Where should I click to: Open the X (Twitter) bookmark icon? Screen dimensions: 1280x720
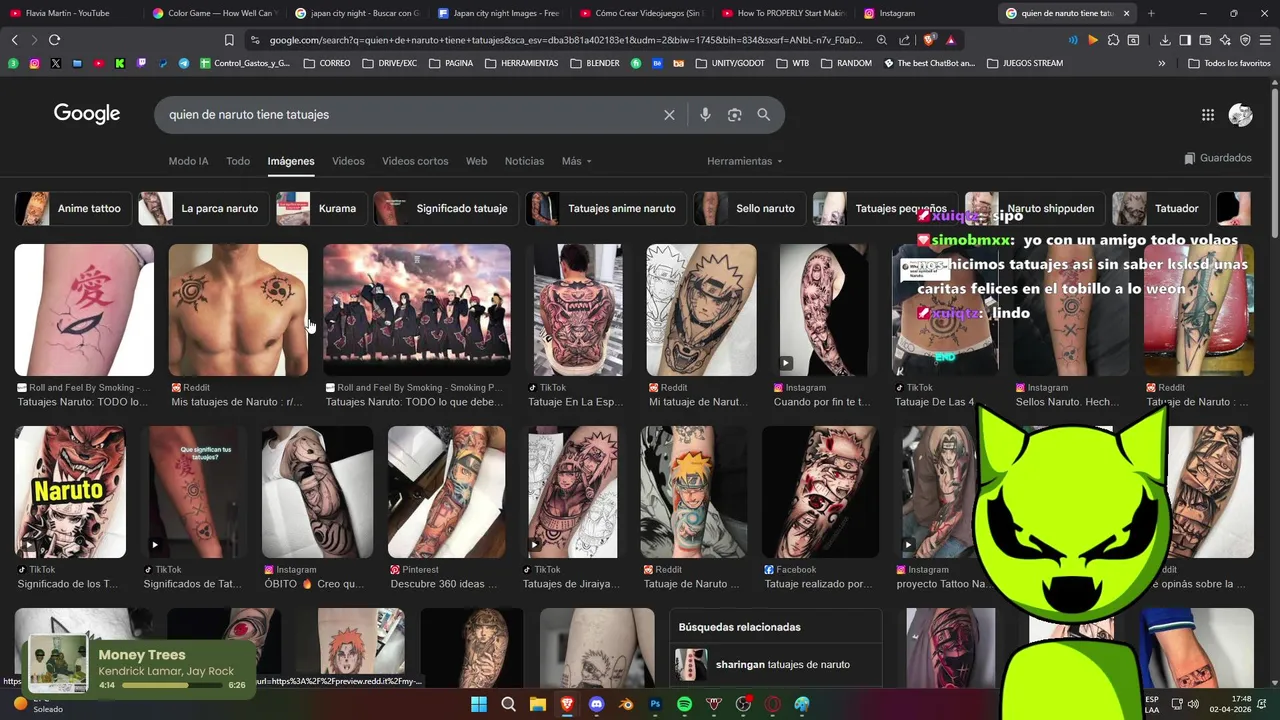[x=55, y=63]
